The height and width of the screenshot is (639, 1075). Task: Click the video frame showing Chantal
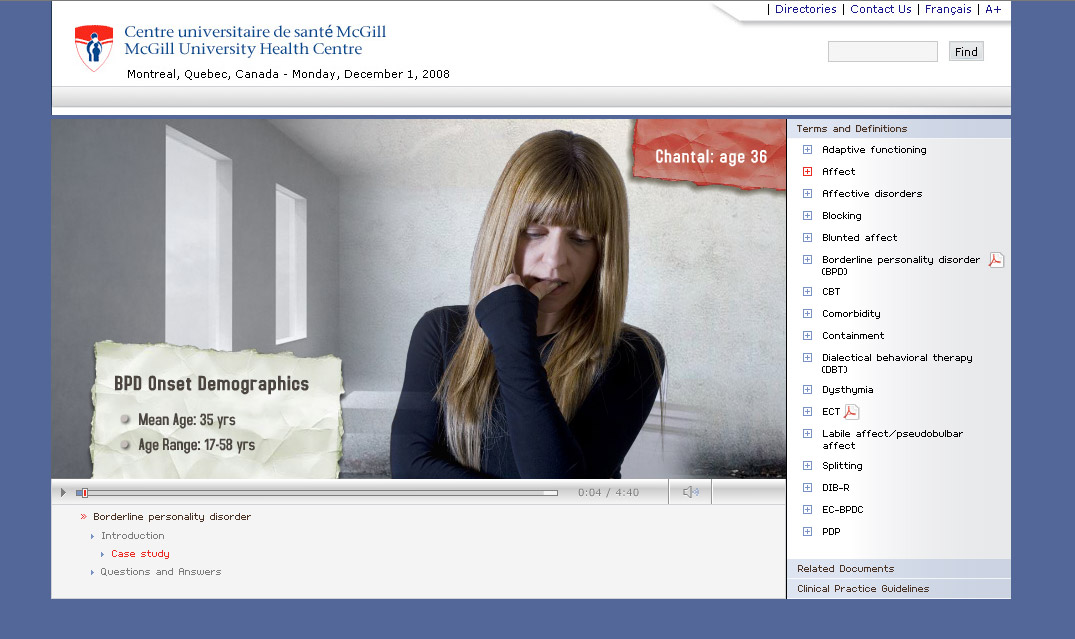pyautogui.click(x=418, y=298)
